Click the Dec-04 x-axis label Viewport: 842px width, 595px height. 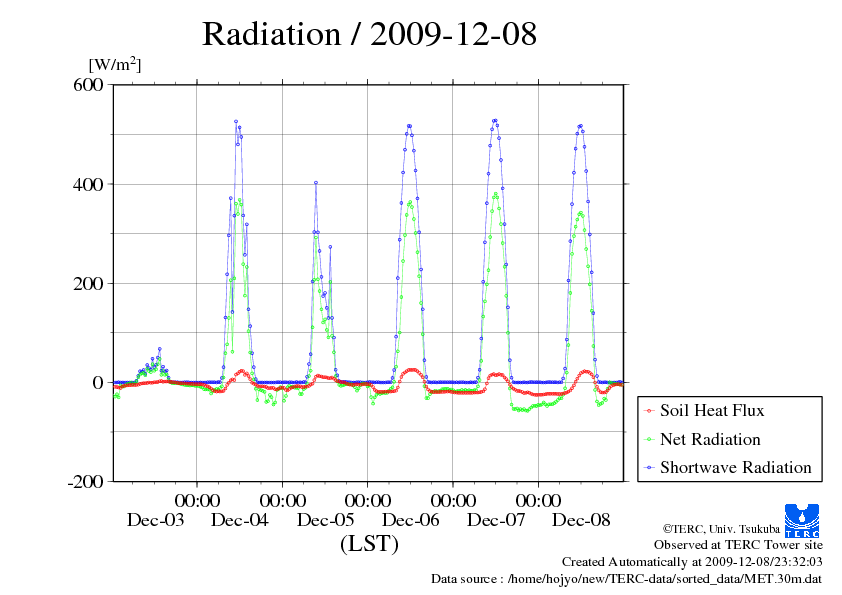[x=239, y=520]
